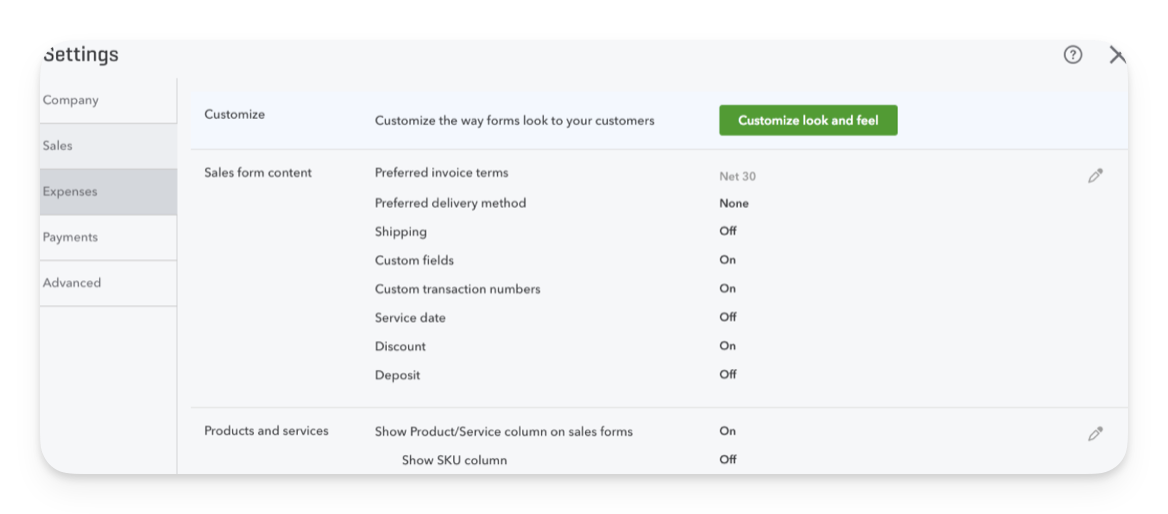
Task: Toggle Custom transaction numbers setting
Action: click(x=727, y=288)
